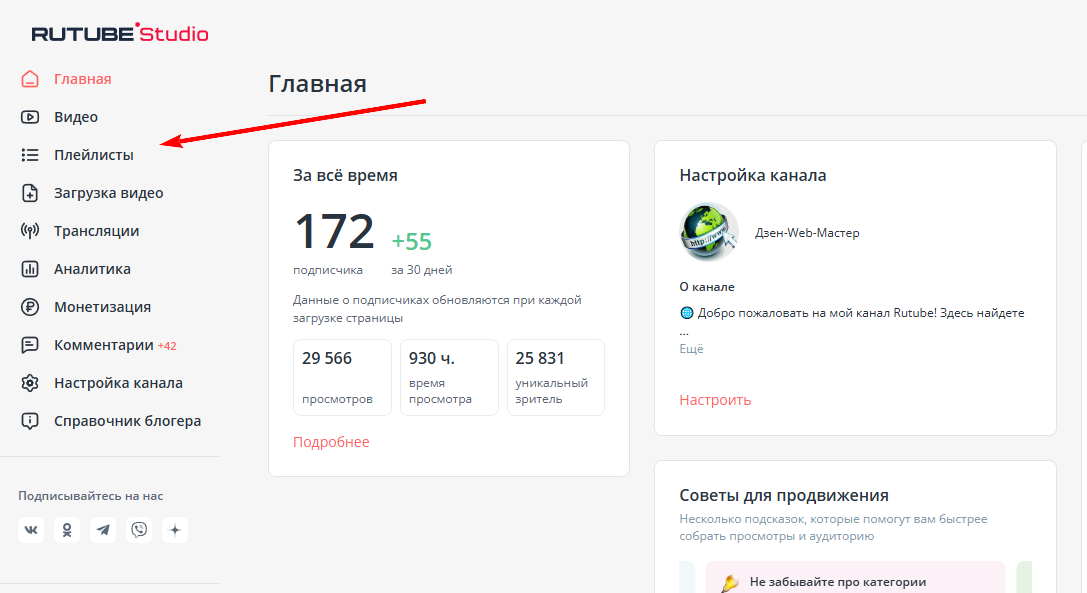The height and width of the screenshot is (593, 1087).
Task: Click the ruble icon beside Монетизация
Action: pyautogui.click(x=30, y=307)
